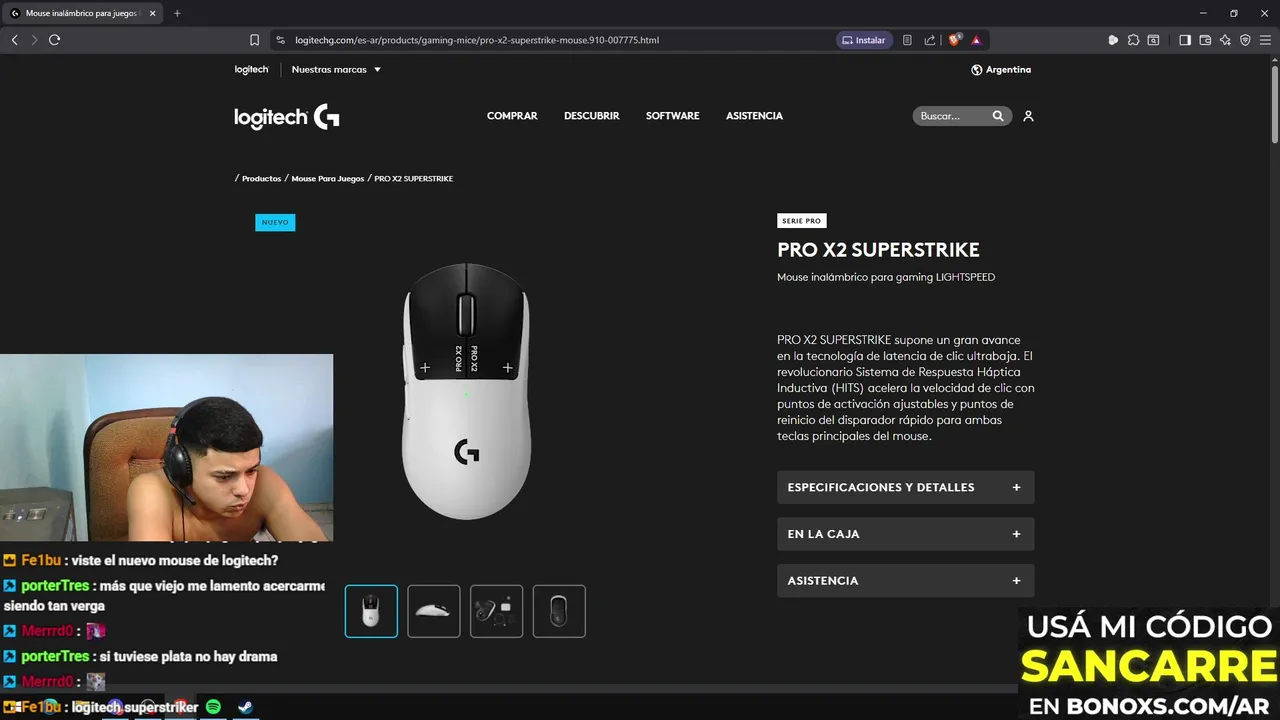
Task: Expand the En La Caja section
Action: [906, 534]
